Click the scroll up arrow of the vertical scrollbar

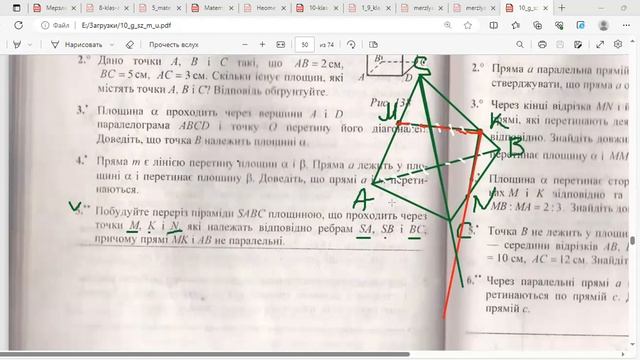(632, 41)
